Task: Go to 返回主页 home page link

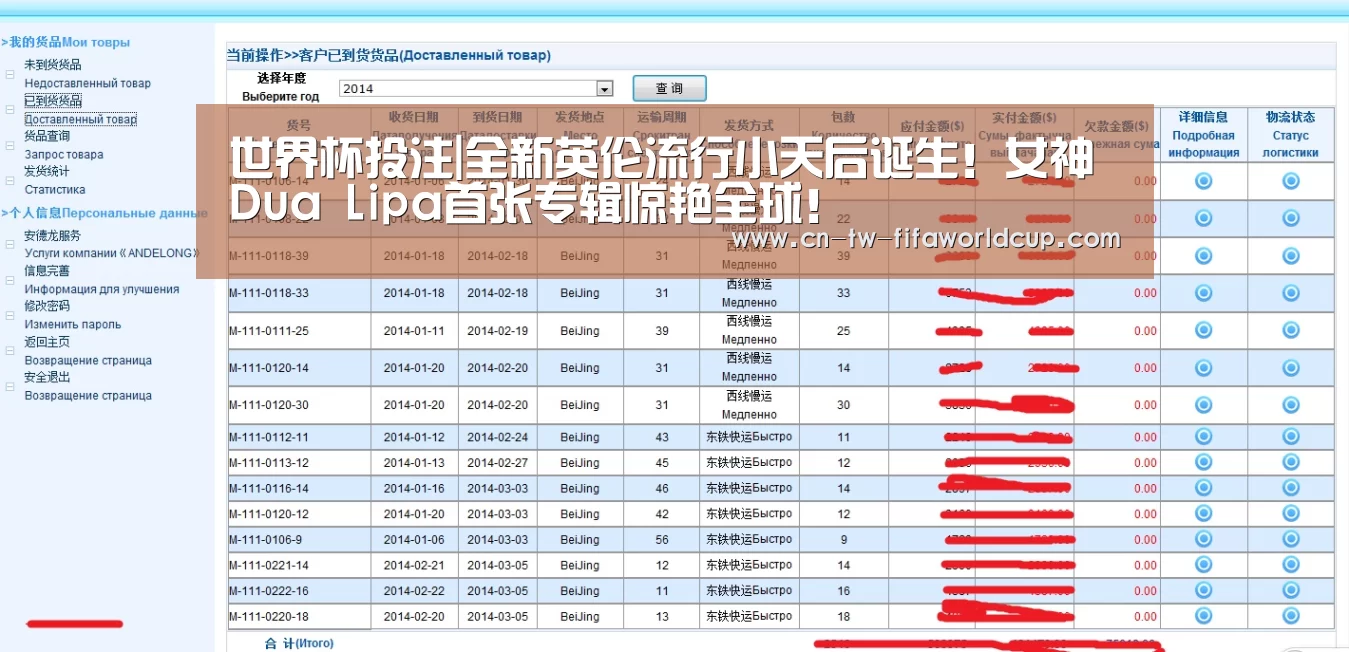Action: (88, 351)
